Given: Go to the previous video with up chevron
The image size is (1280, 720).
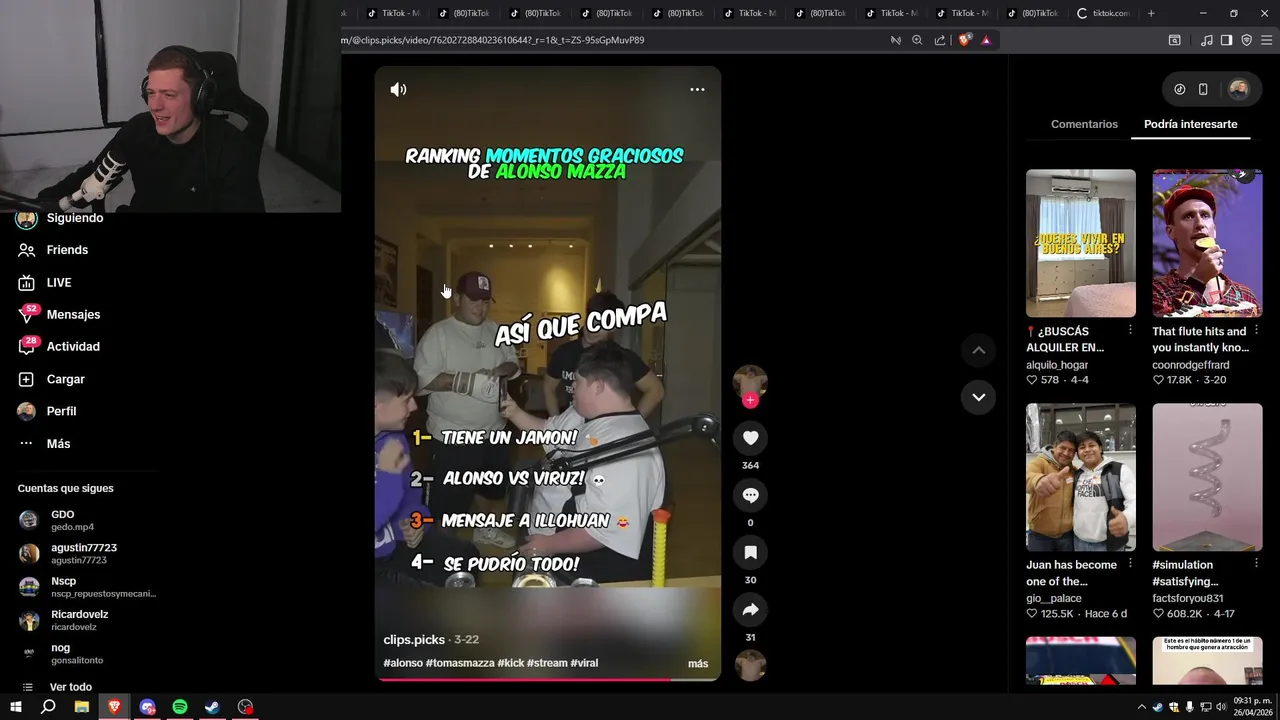Looking at the screenshot, I should 978,350.
